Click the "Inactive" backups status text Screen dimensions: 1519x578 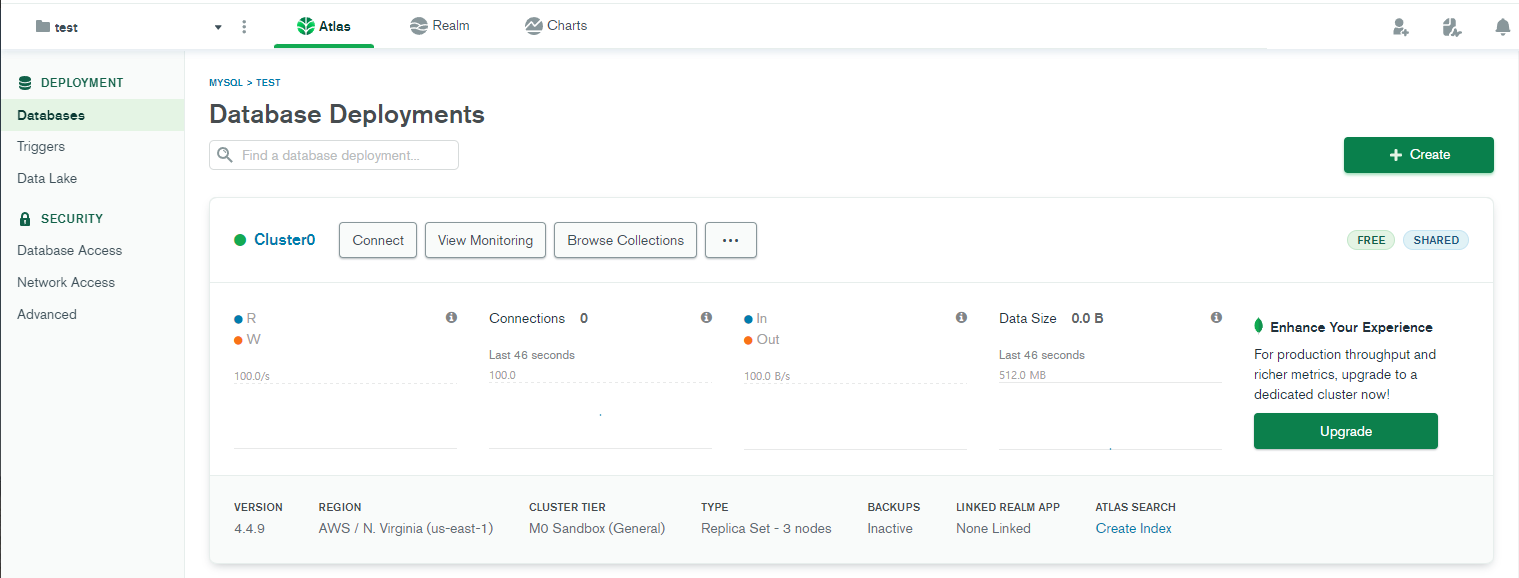(890, 529)
